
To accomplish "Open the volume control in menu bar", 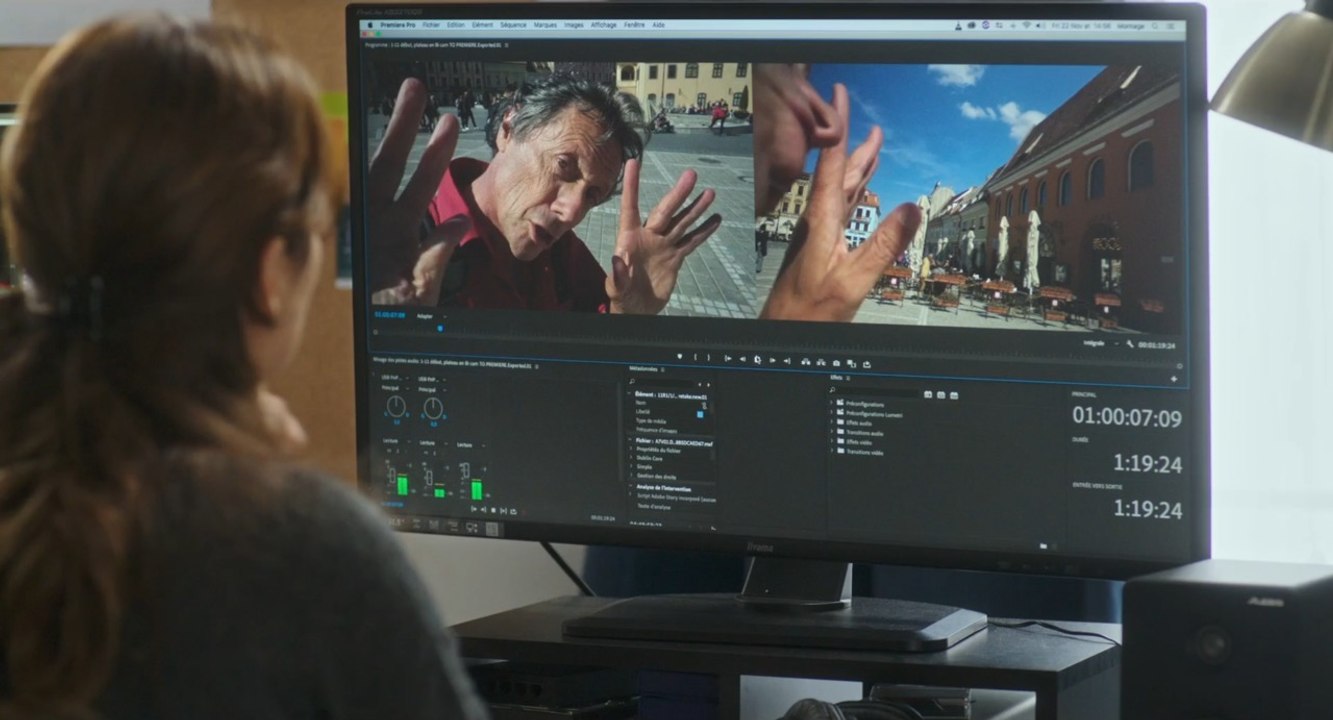I will click(x=1039, y=26).
